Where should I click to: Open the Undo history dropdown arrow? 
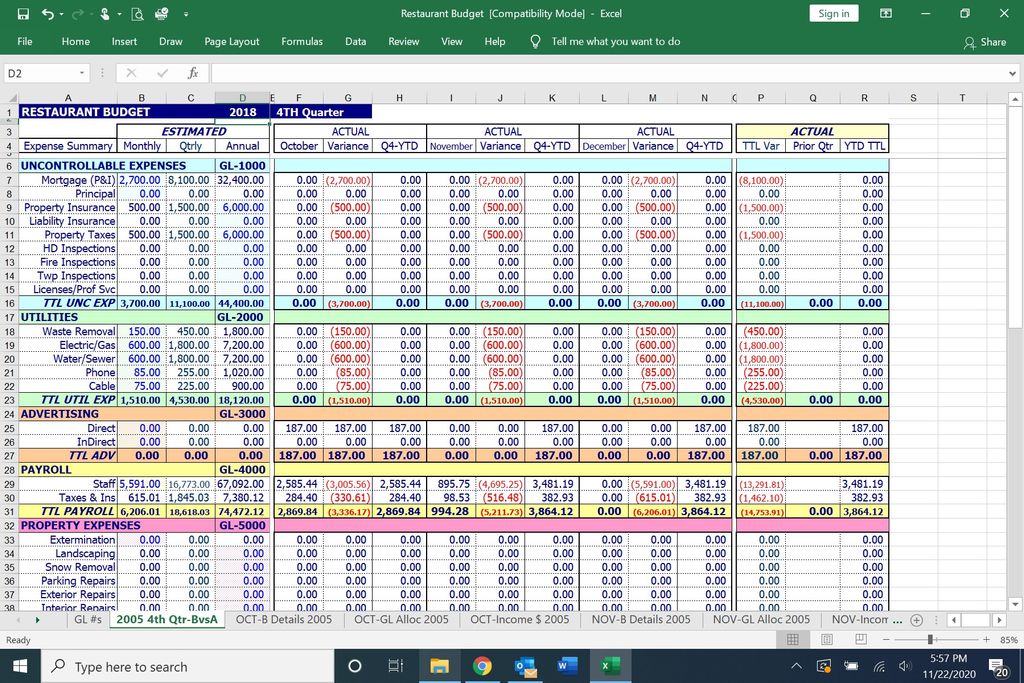point(61,14)
